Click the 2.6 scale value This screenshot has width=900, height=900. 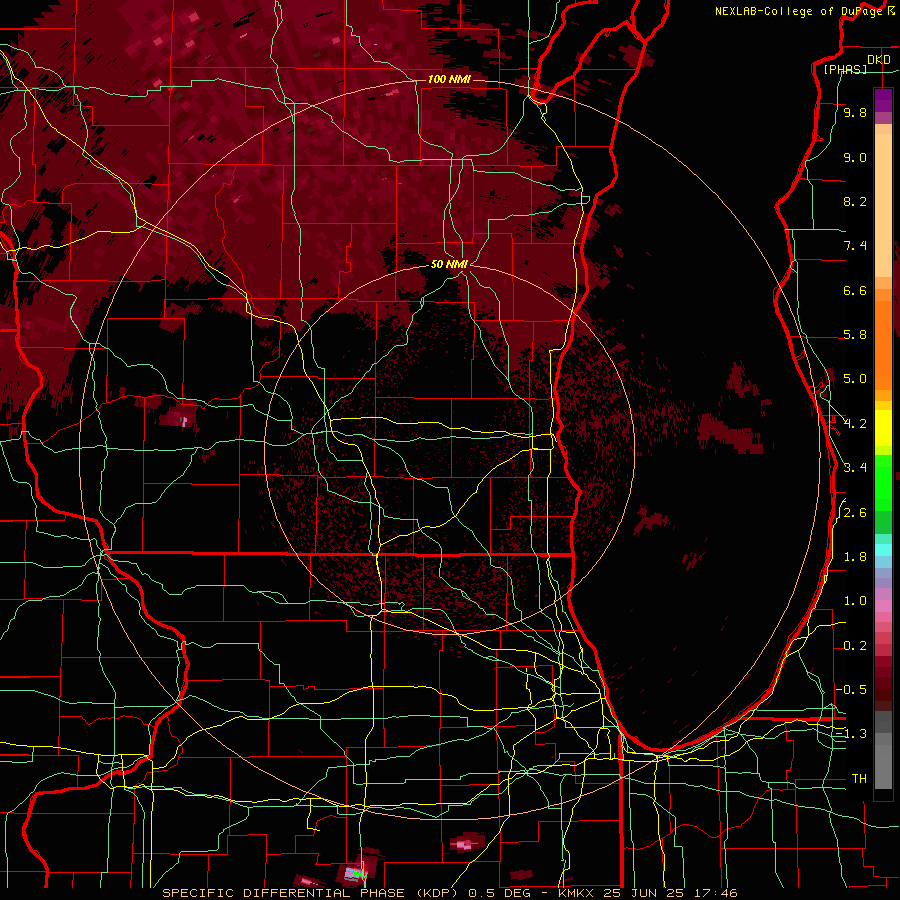[855, 513]
